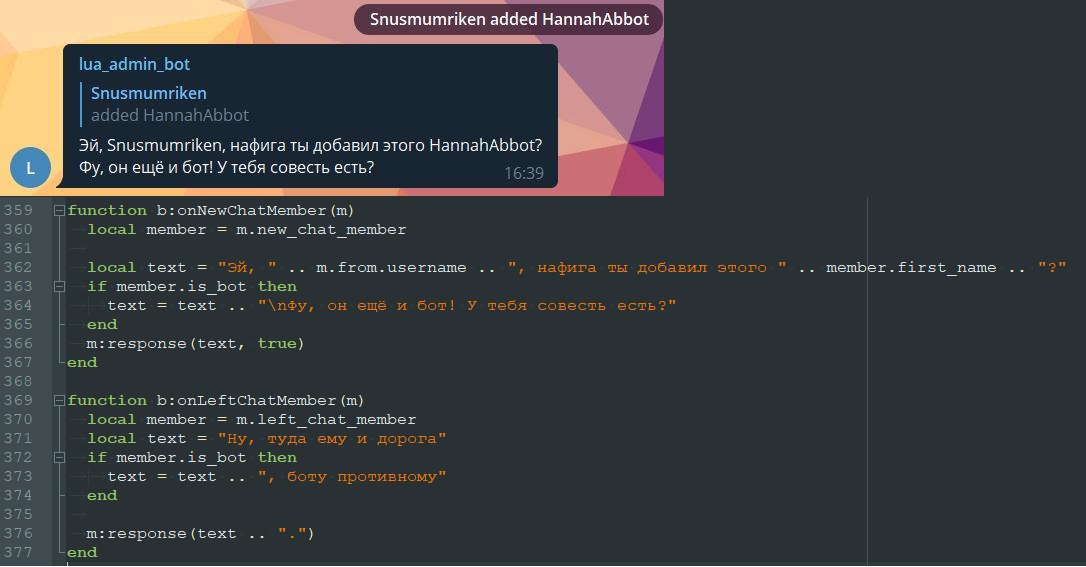
Task: Click line number 369 in the gutter
Action: pyautogui.click(x=18, y=400)
